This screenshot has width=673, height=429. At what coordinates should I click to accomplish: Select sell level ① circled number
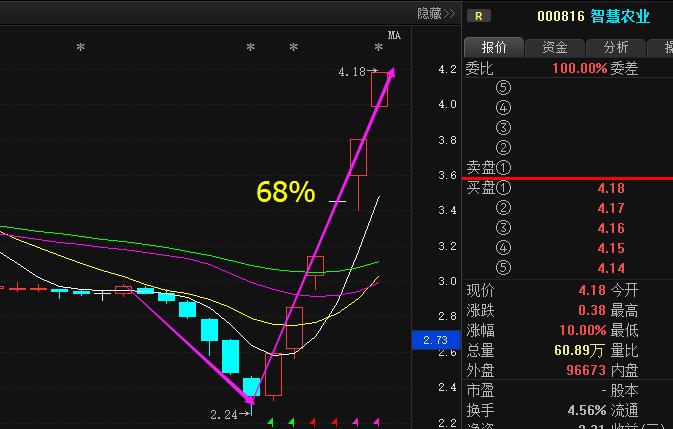click(502, 167)
